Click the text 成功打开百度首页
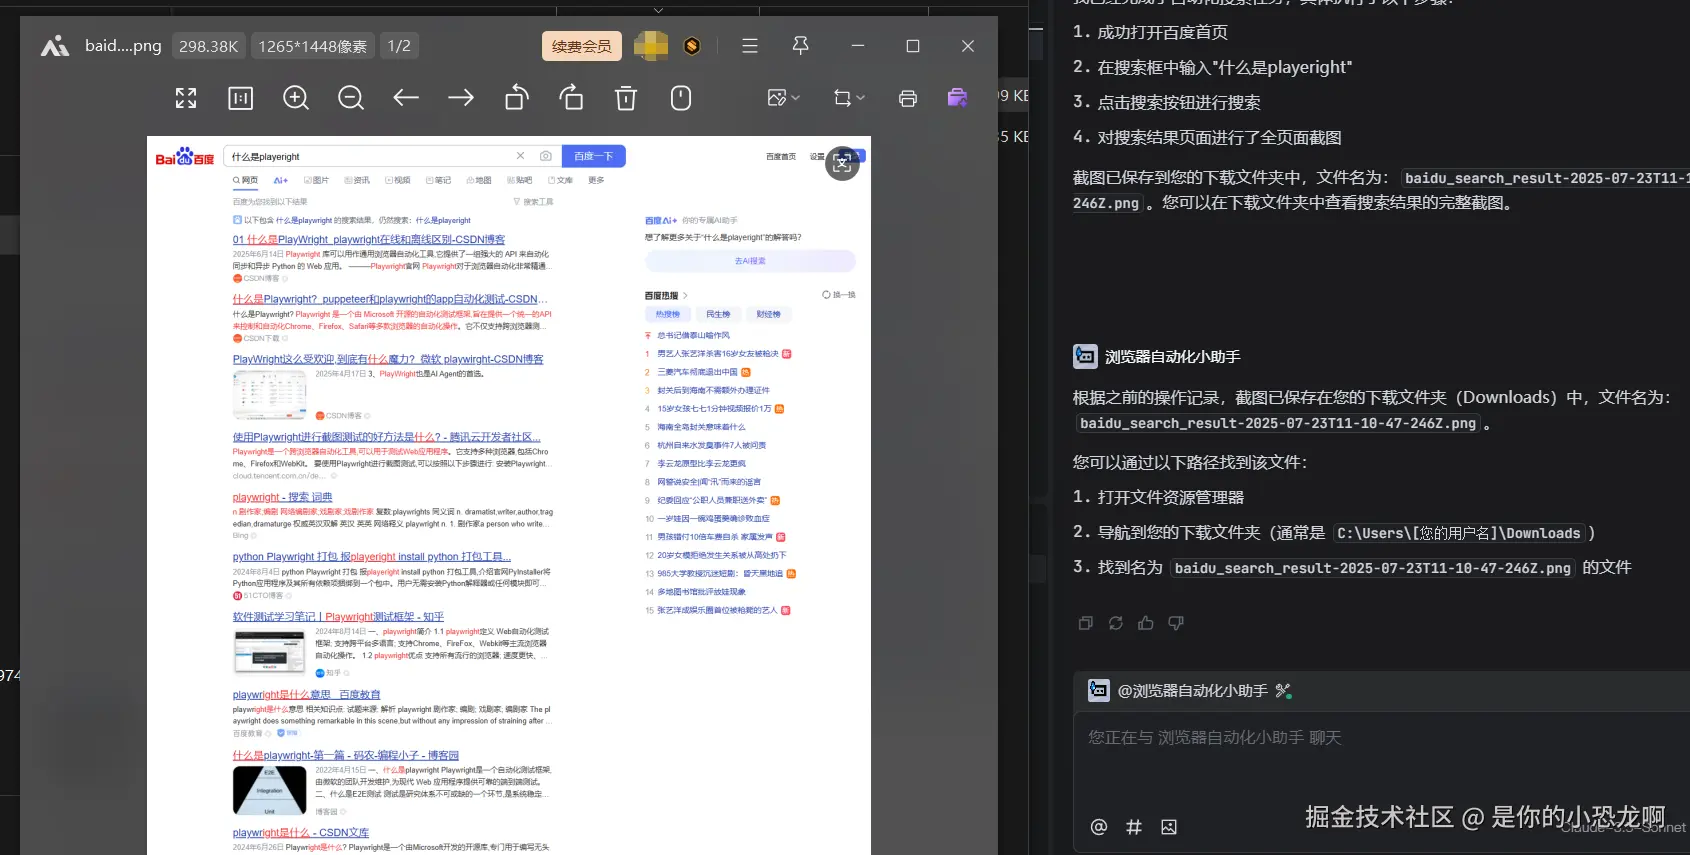The image size is (1690, 855). pos(1163,32)
